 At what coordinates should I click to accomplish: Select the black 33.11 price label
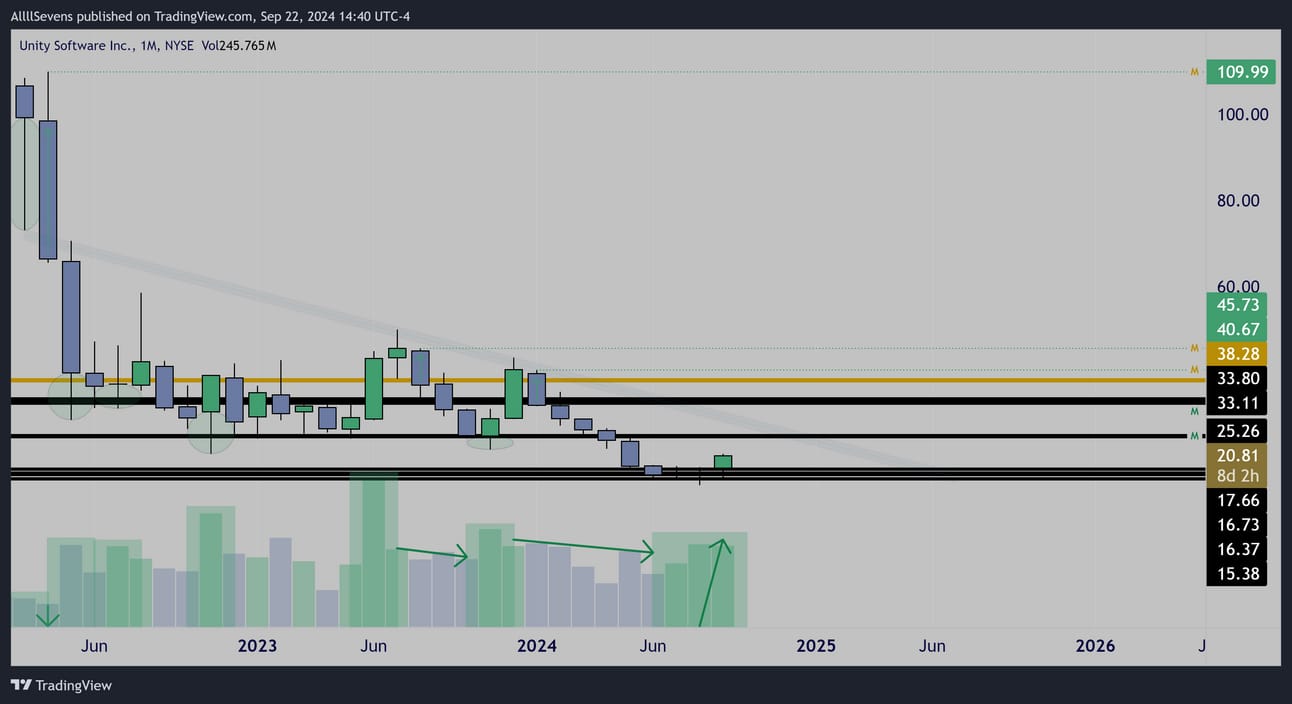pos(1237,403)
